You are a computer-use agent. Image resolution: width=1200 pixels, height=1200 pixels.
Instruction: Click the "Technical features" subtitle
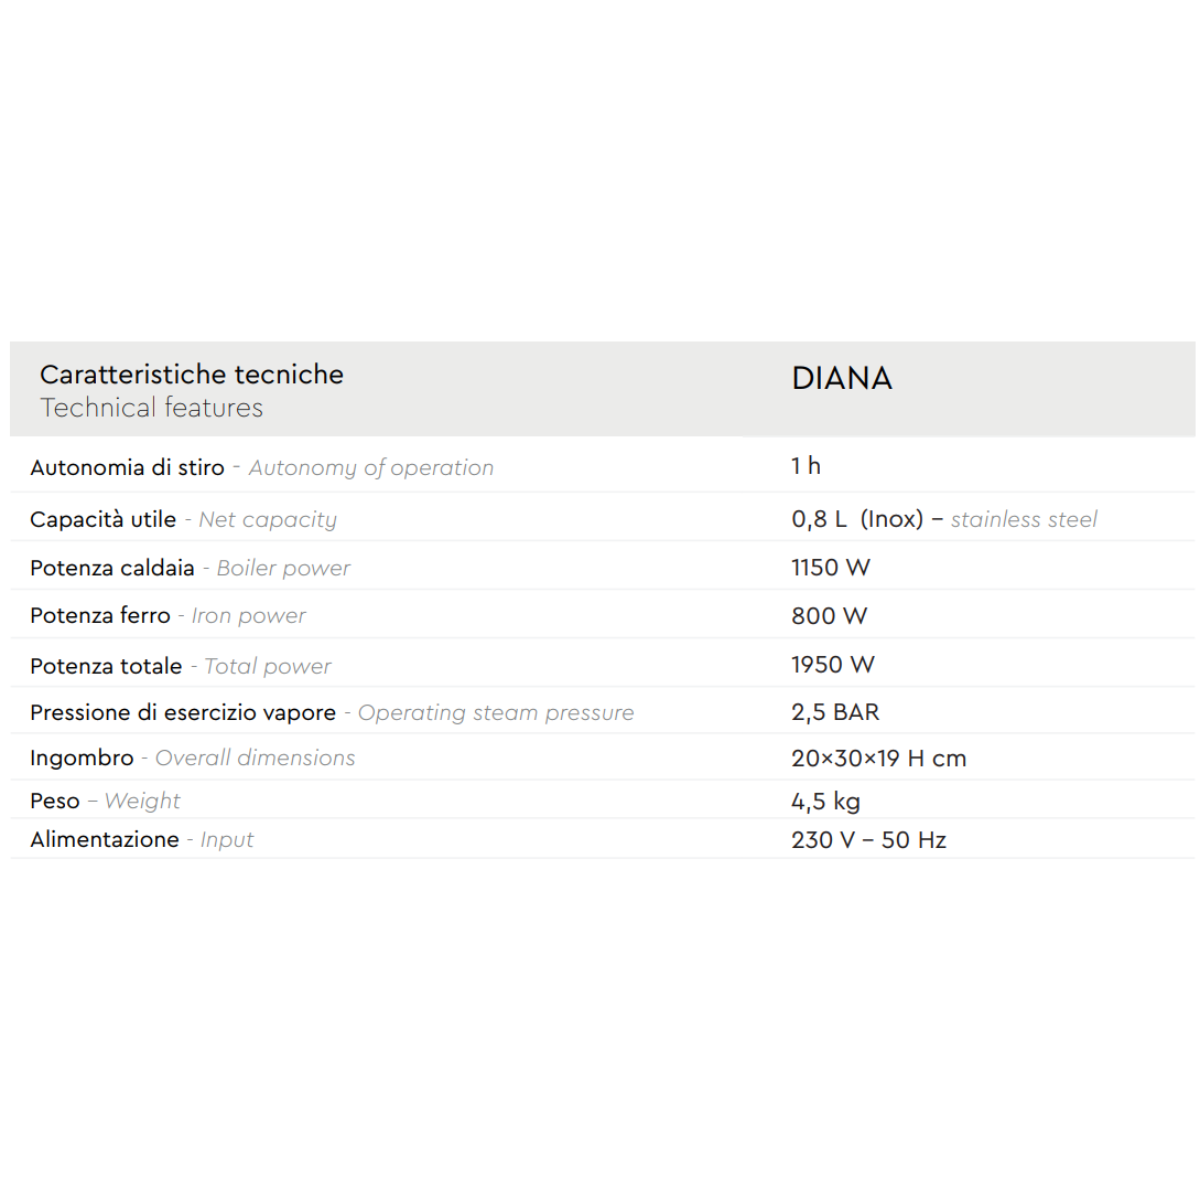[152, 408]
